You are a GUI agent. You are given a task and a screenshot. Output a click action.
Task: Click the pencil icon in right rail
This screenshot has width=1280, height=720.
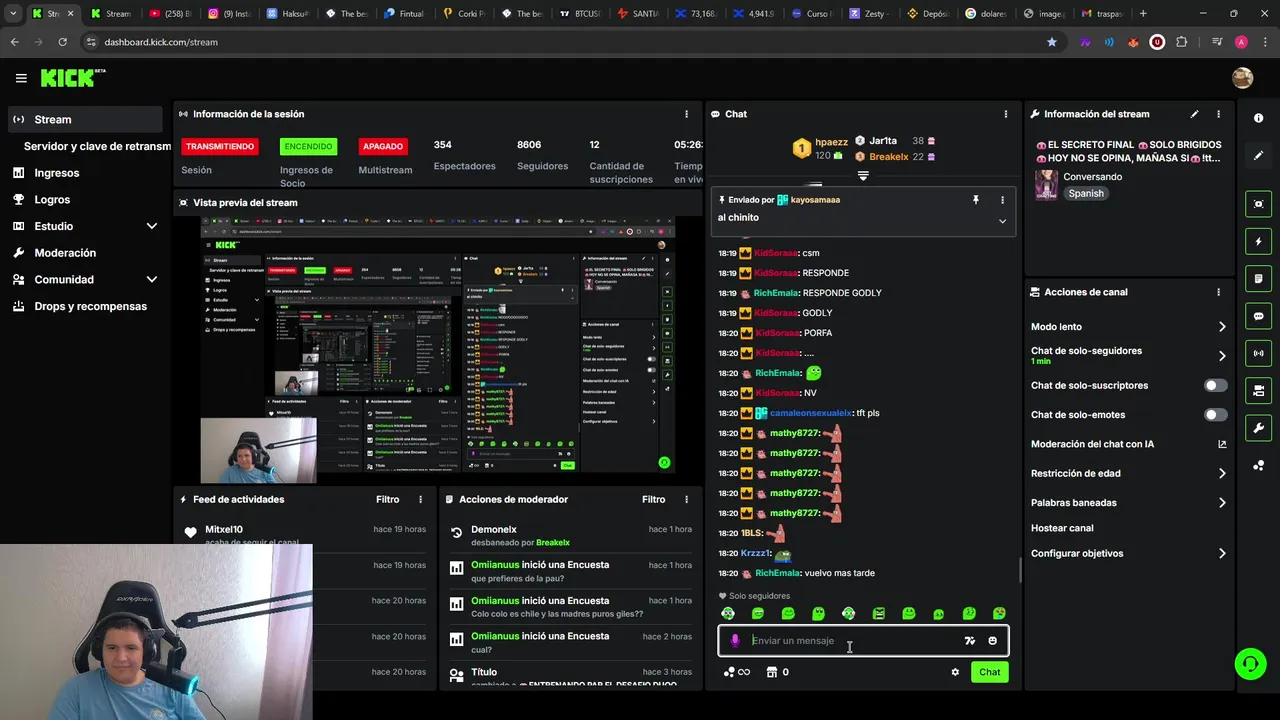tap(1258, 155)
